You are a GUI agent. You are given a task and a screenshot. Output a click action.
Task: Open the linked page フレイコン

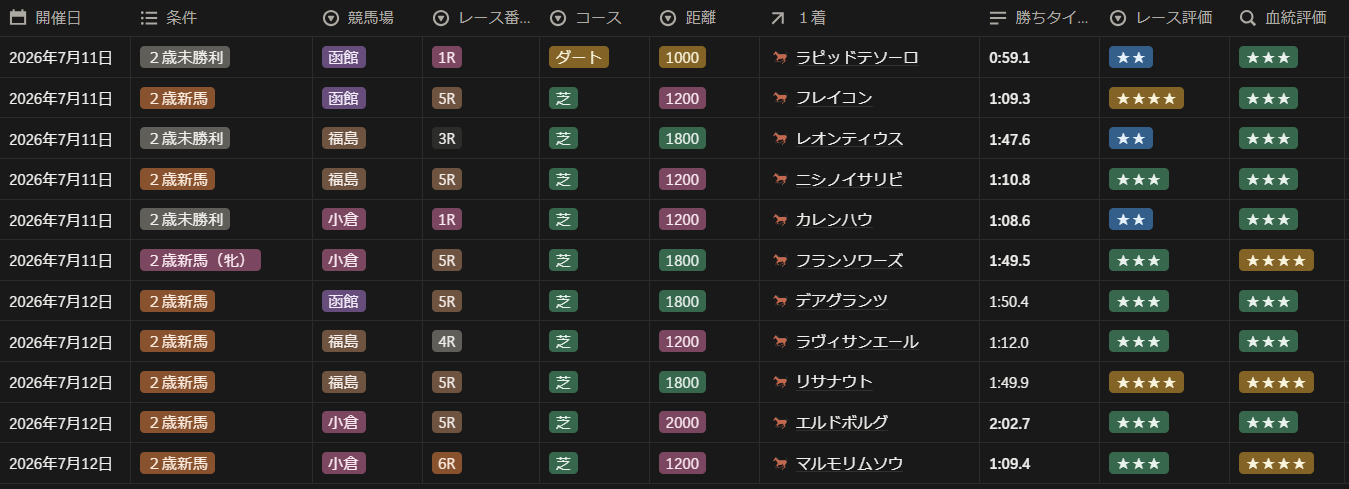tap(834, 98)
